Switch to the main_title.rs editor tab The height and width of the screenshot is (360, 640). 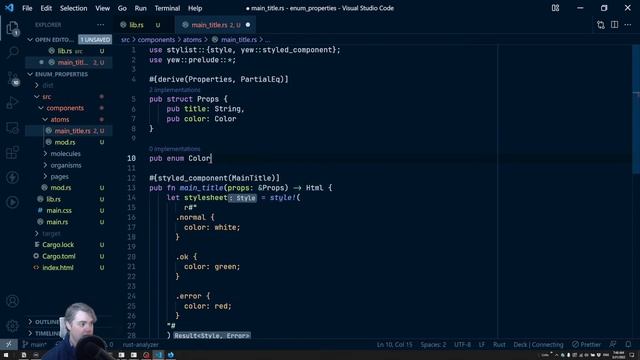pyautogui.click(x=216, y=25)
